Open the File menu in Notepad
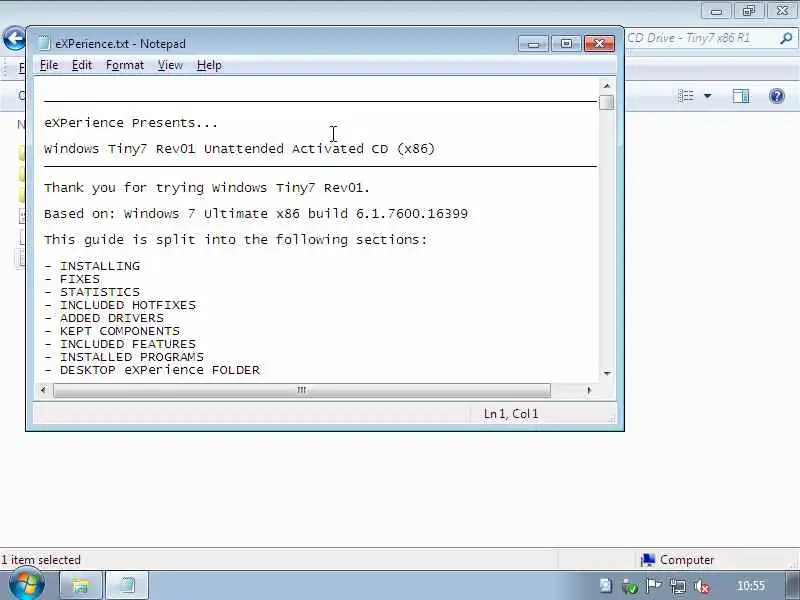 point(49,65)
